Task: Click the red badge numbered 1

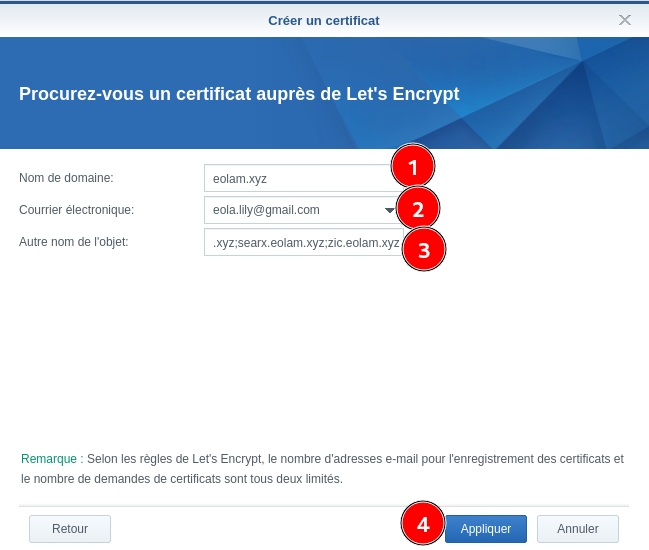Action: point(412,167)
